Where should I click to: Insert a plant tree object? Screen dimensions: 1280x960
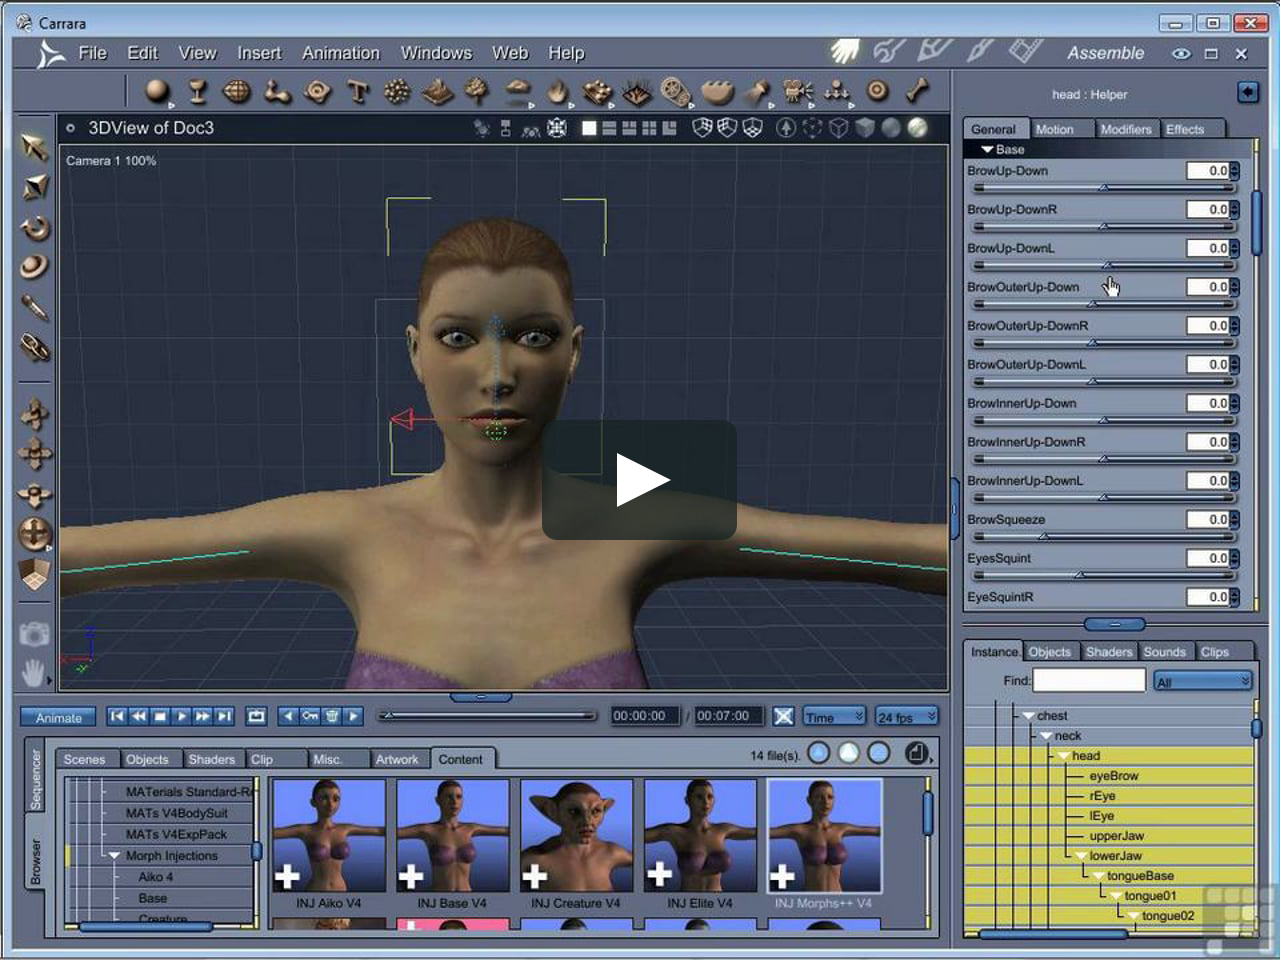coord(477,92)
